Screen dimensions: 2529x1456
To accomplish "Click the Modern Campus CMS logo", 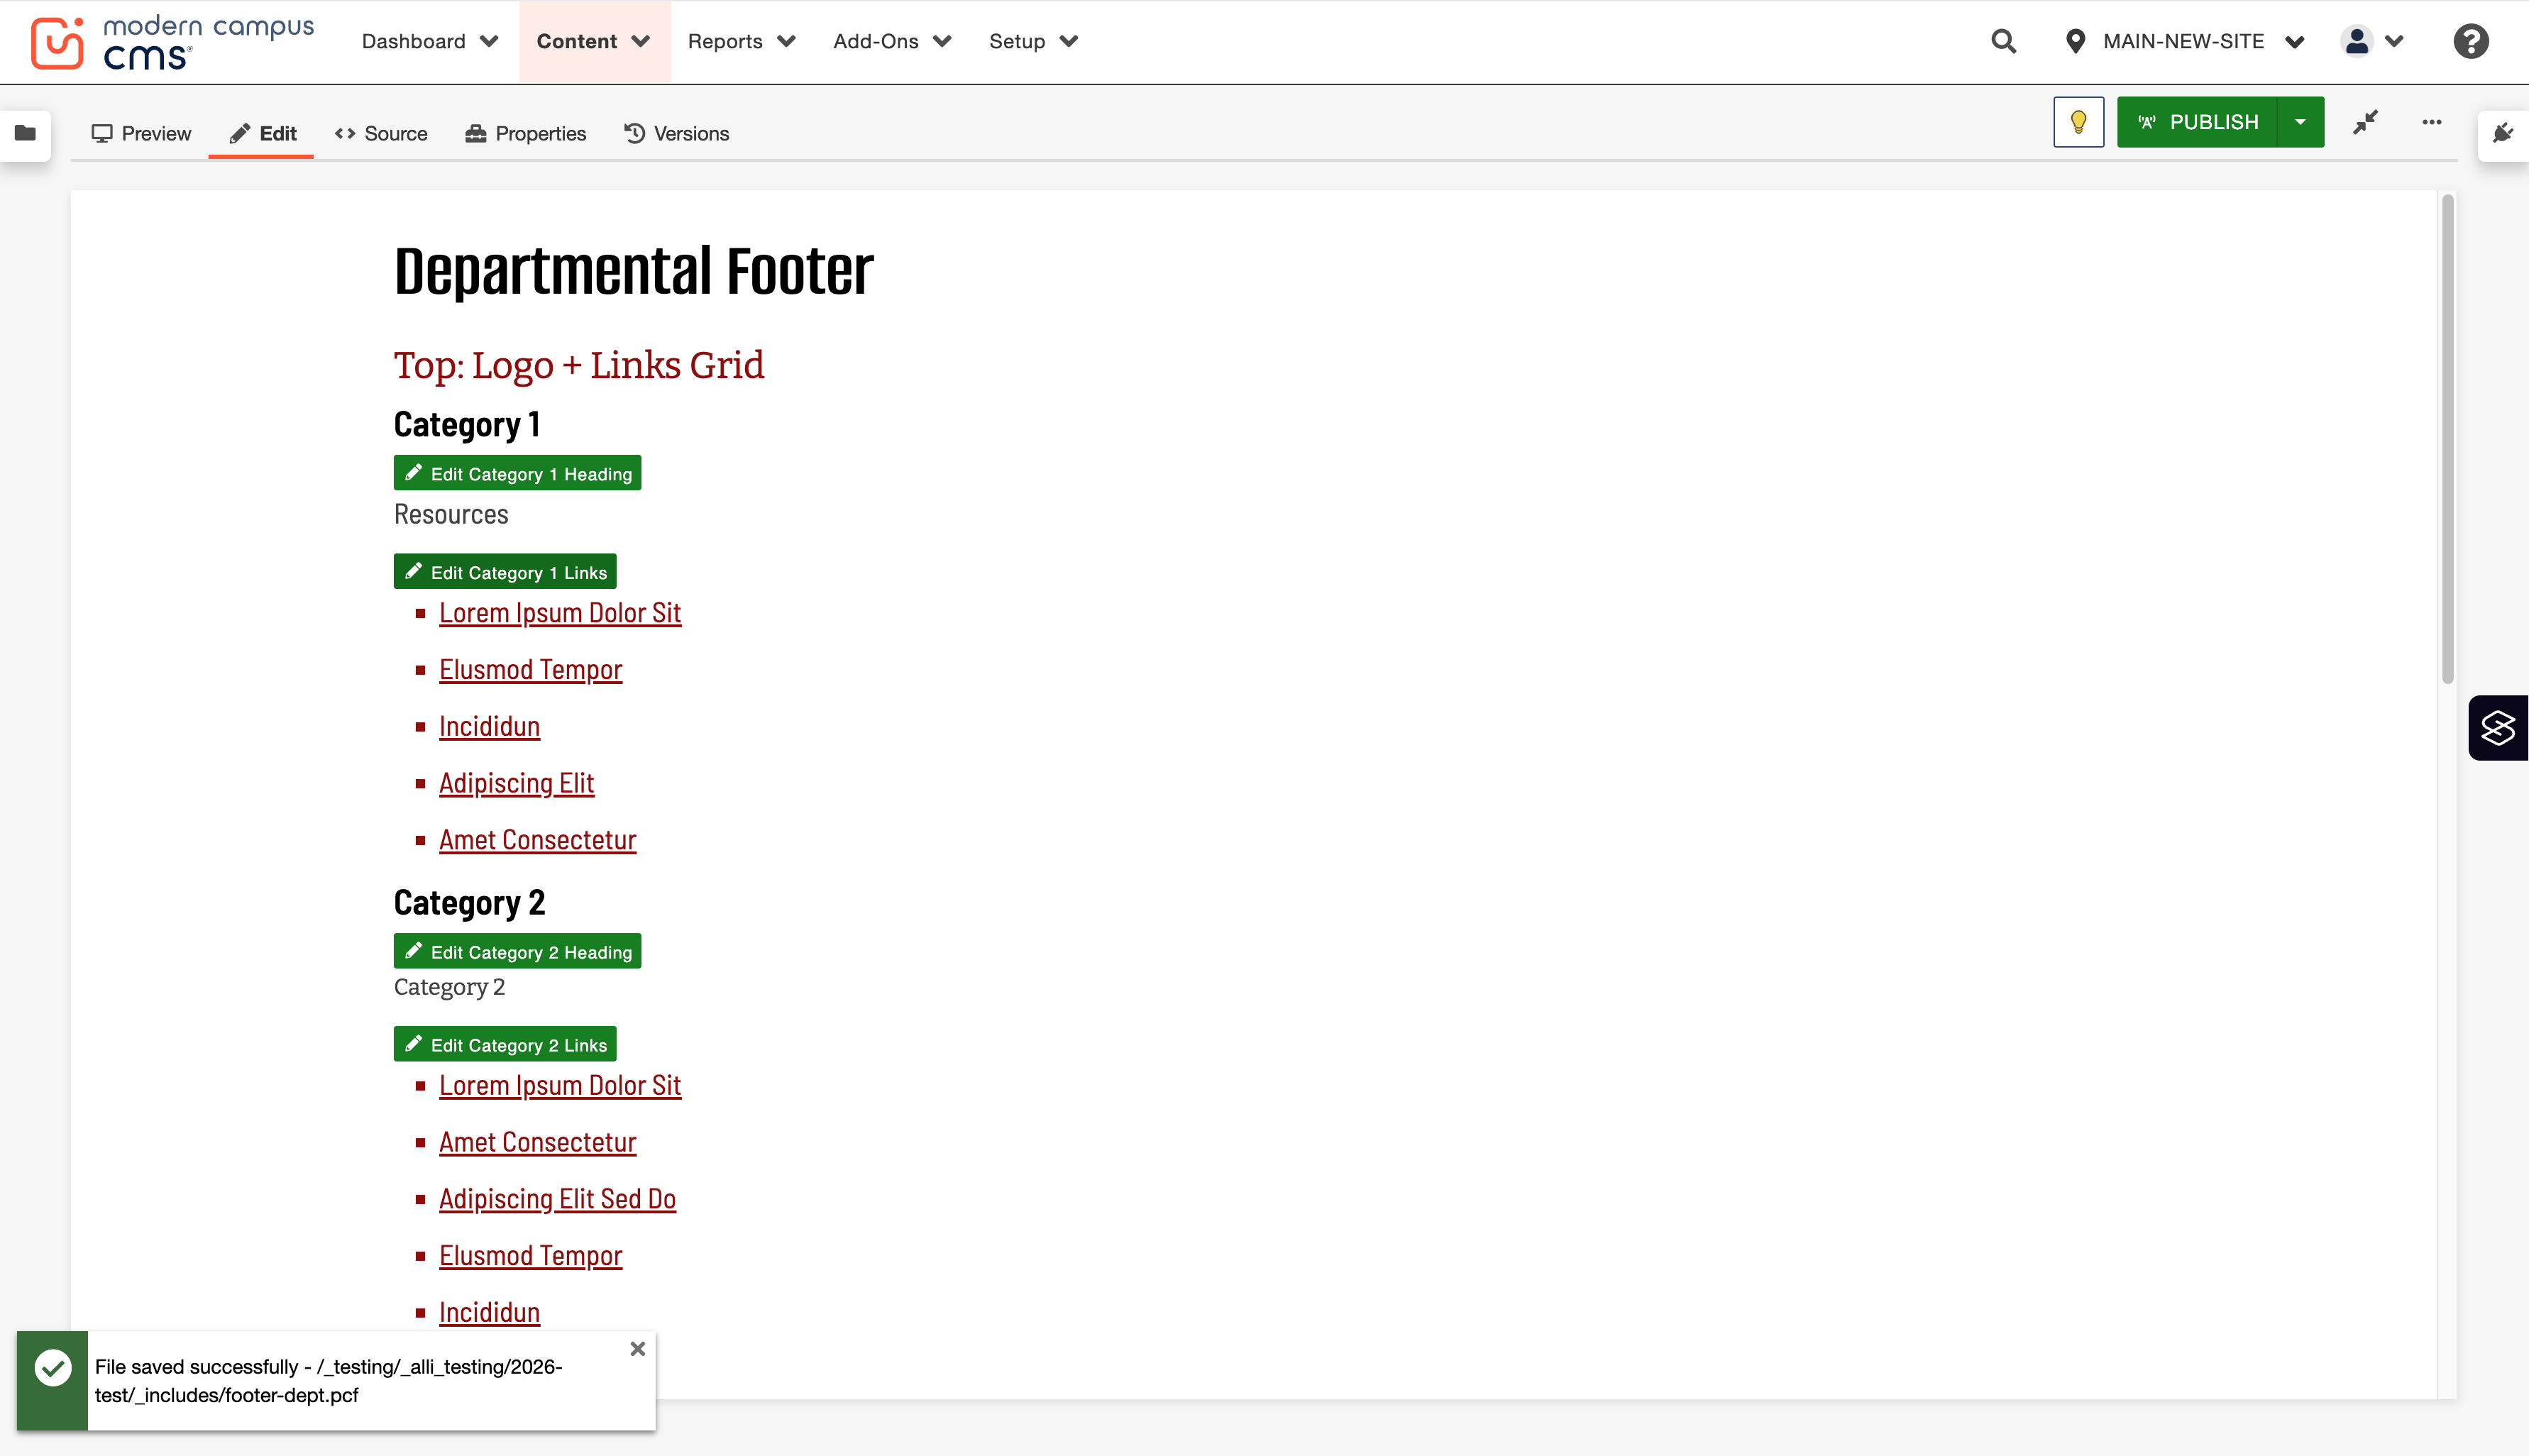I will point(172,42).
